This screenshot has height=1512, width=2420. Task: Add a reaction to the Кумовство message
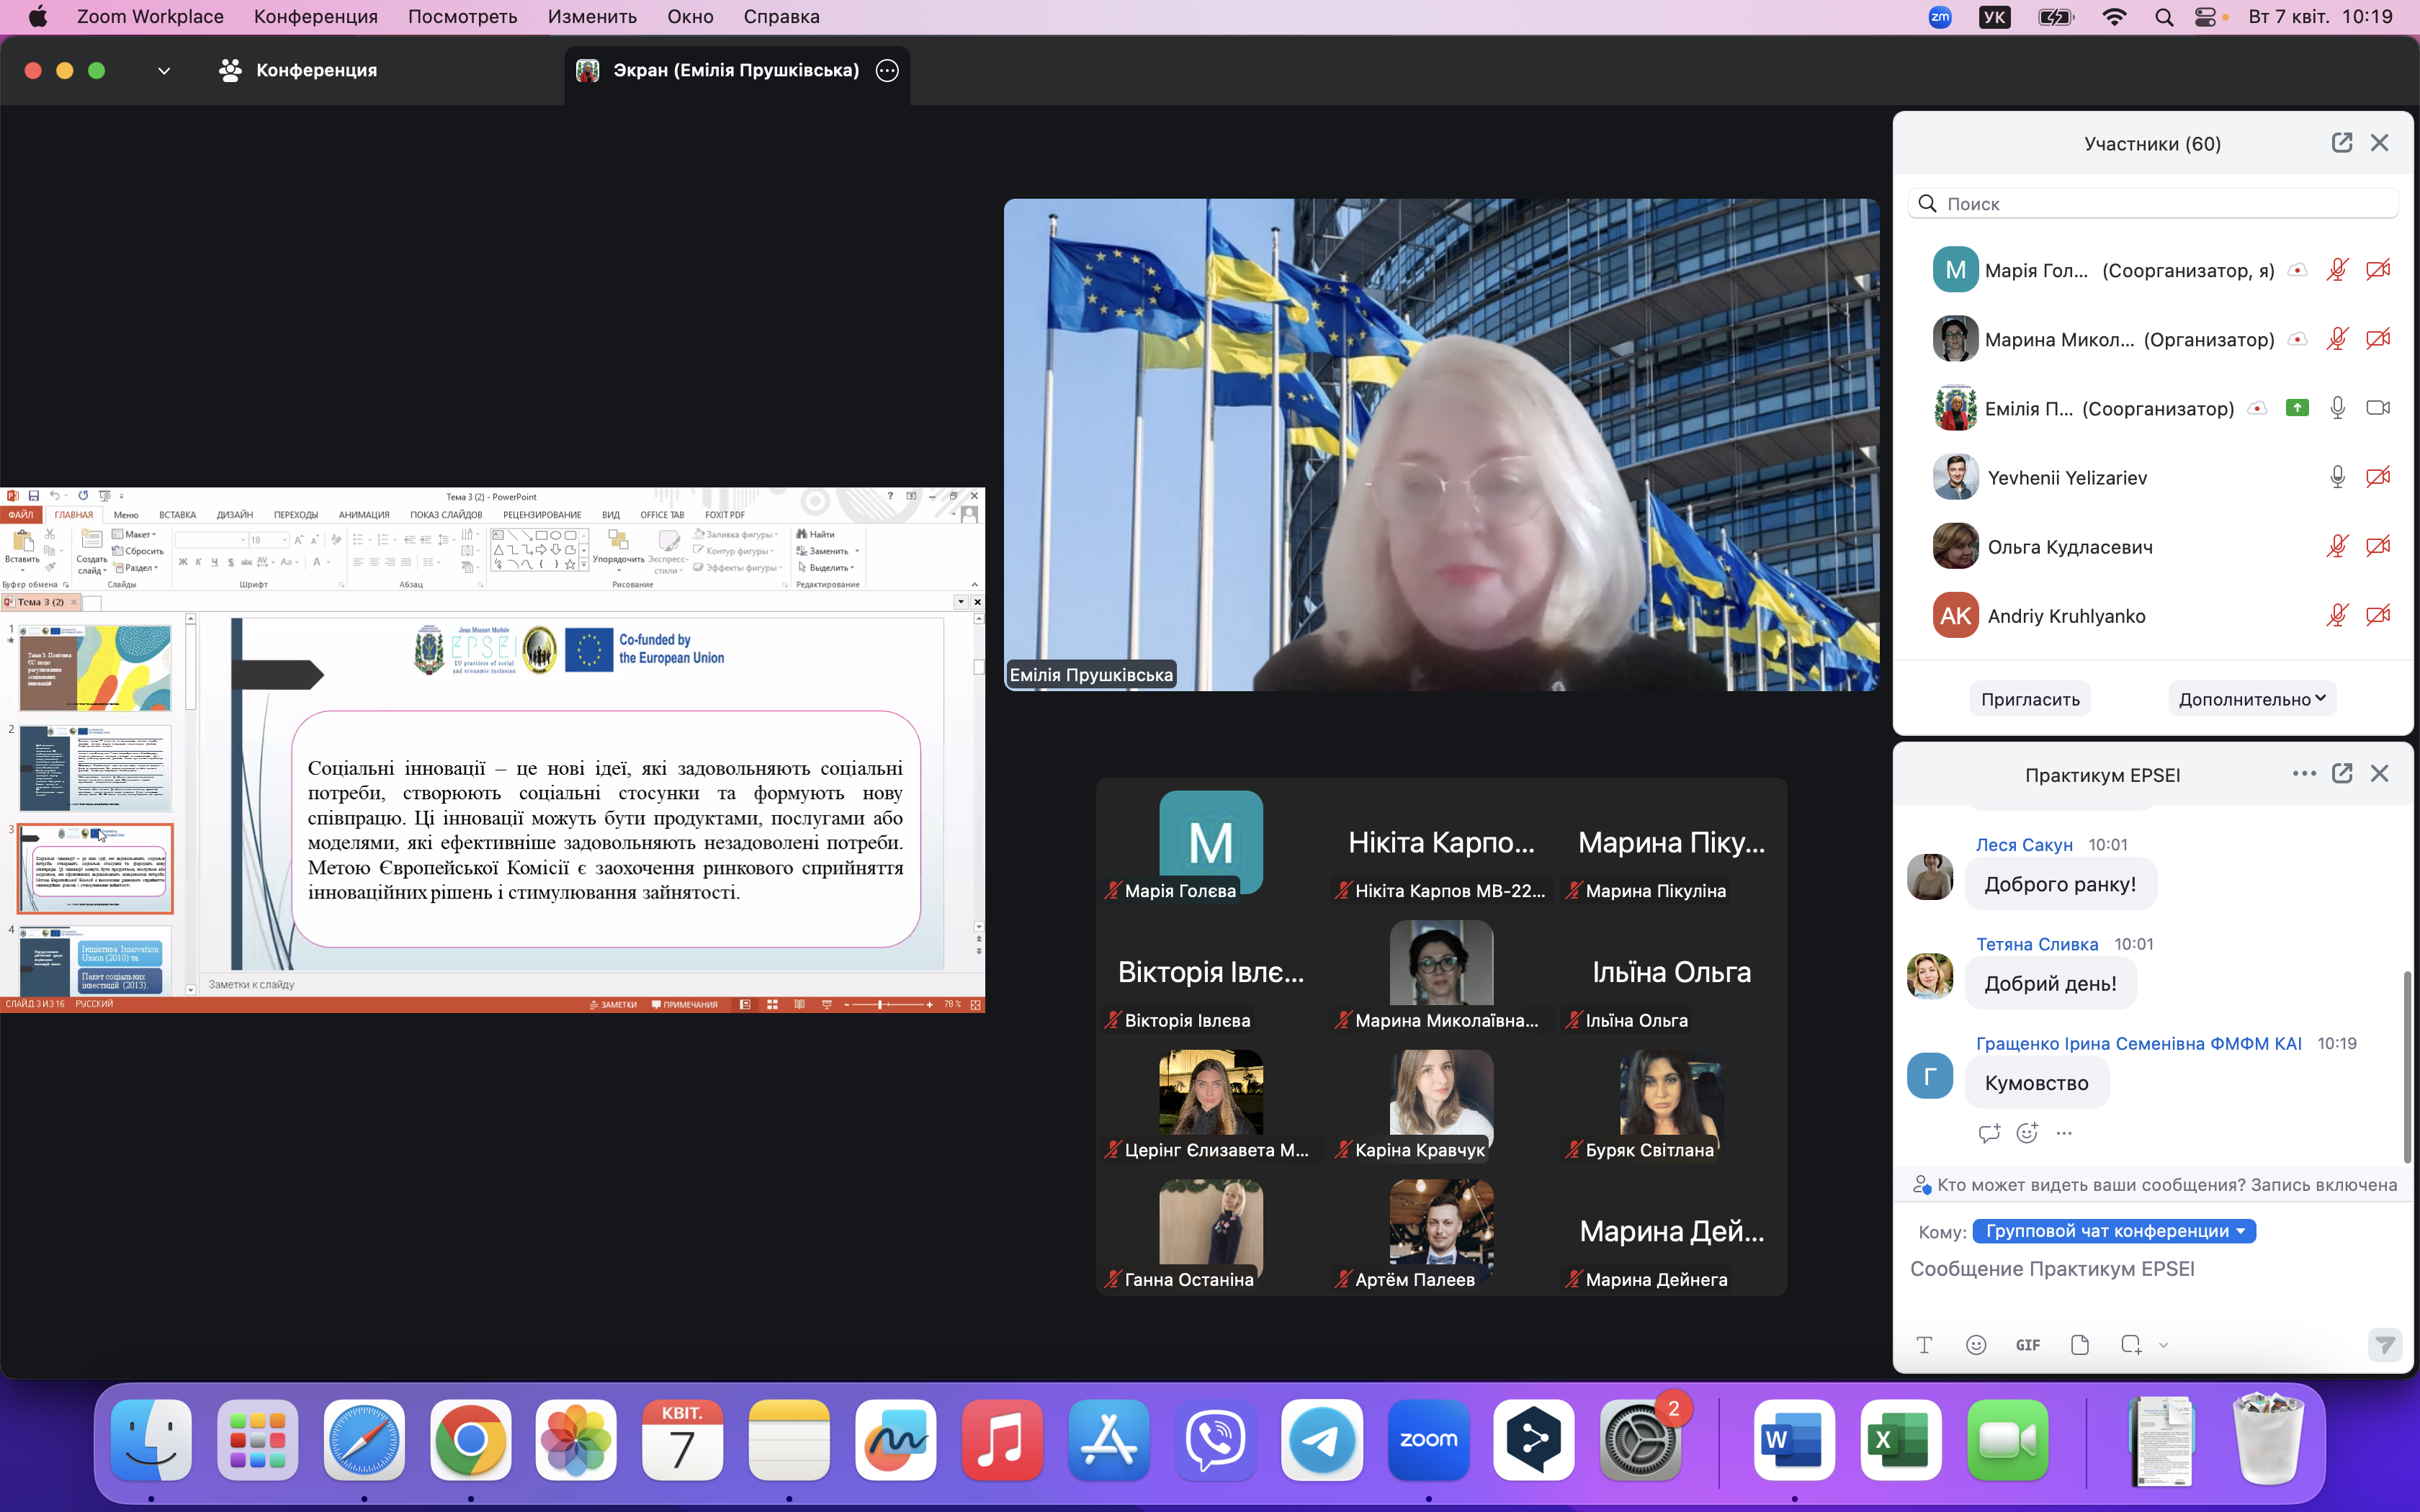2027,1133
